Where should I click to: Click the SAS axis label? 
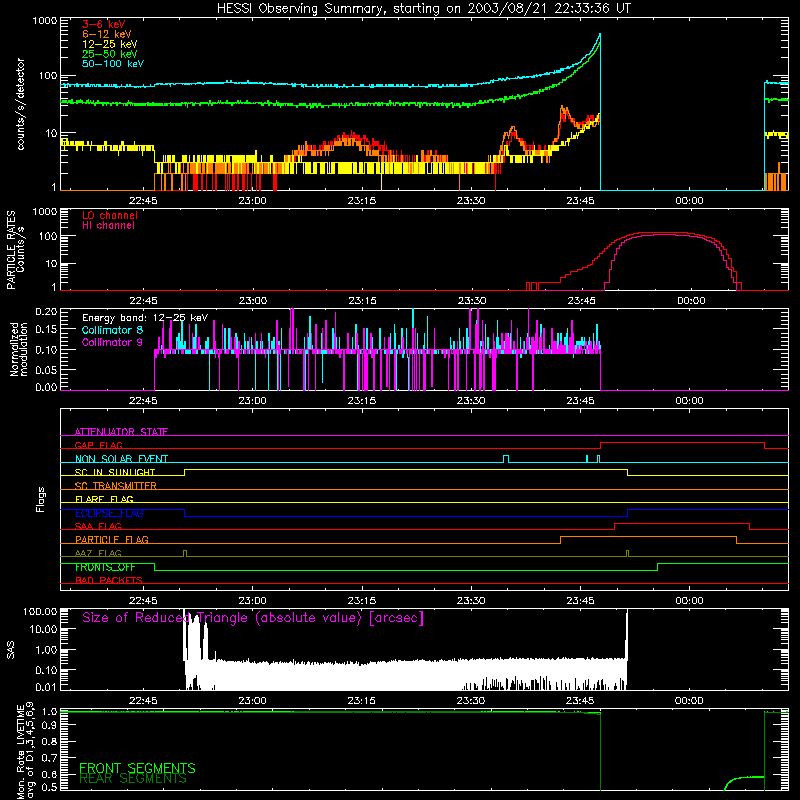(x=11, y=649)
